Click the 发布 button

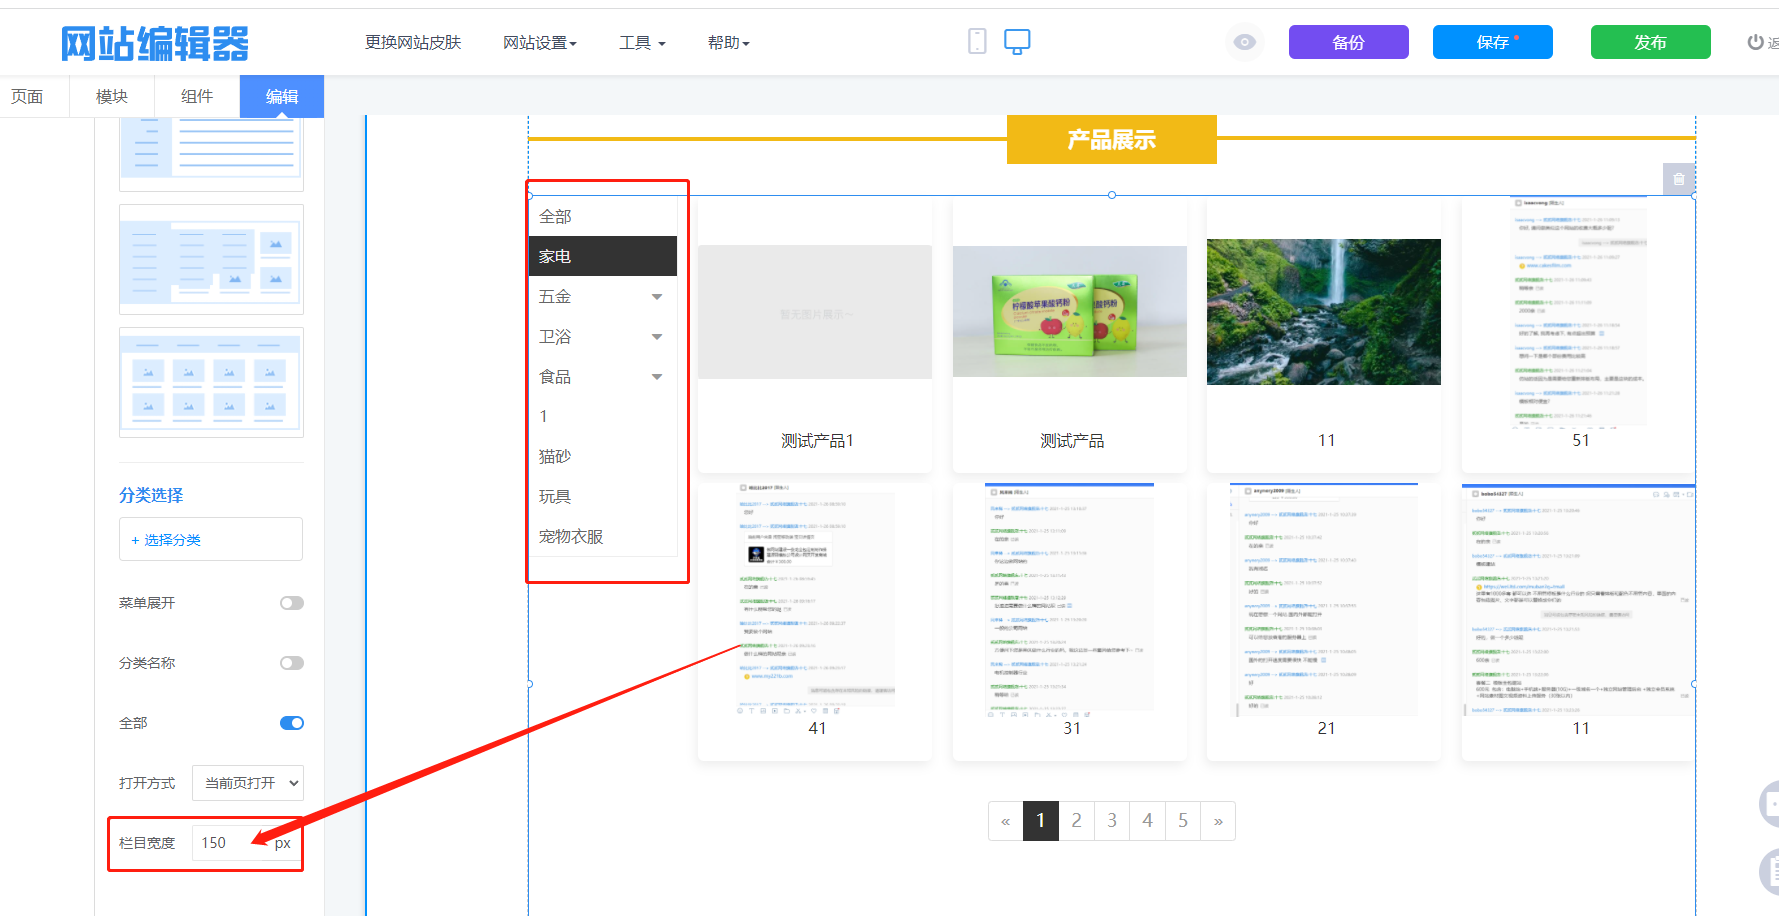tap(1651, 42)
